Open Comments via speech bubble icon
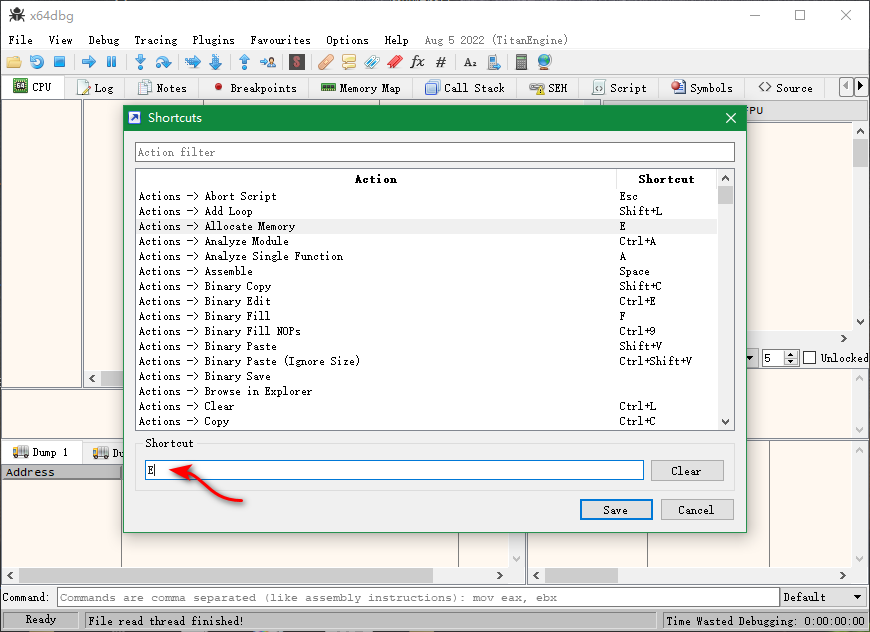Viewport: 870px width, 632px height. click(x=349, y=62)
